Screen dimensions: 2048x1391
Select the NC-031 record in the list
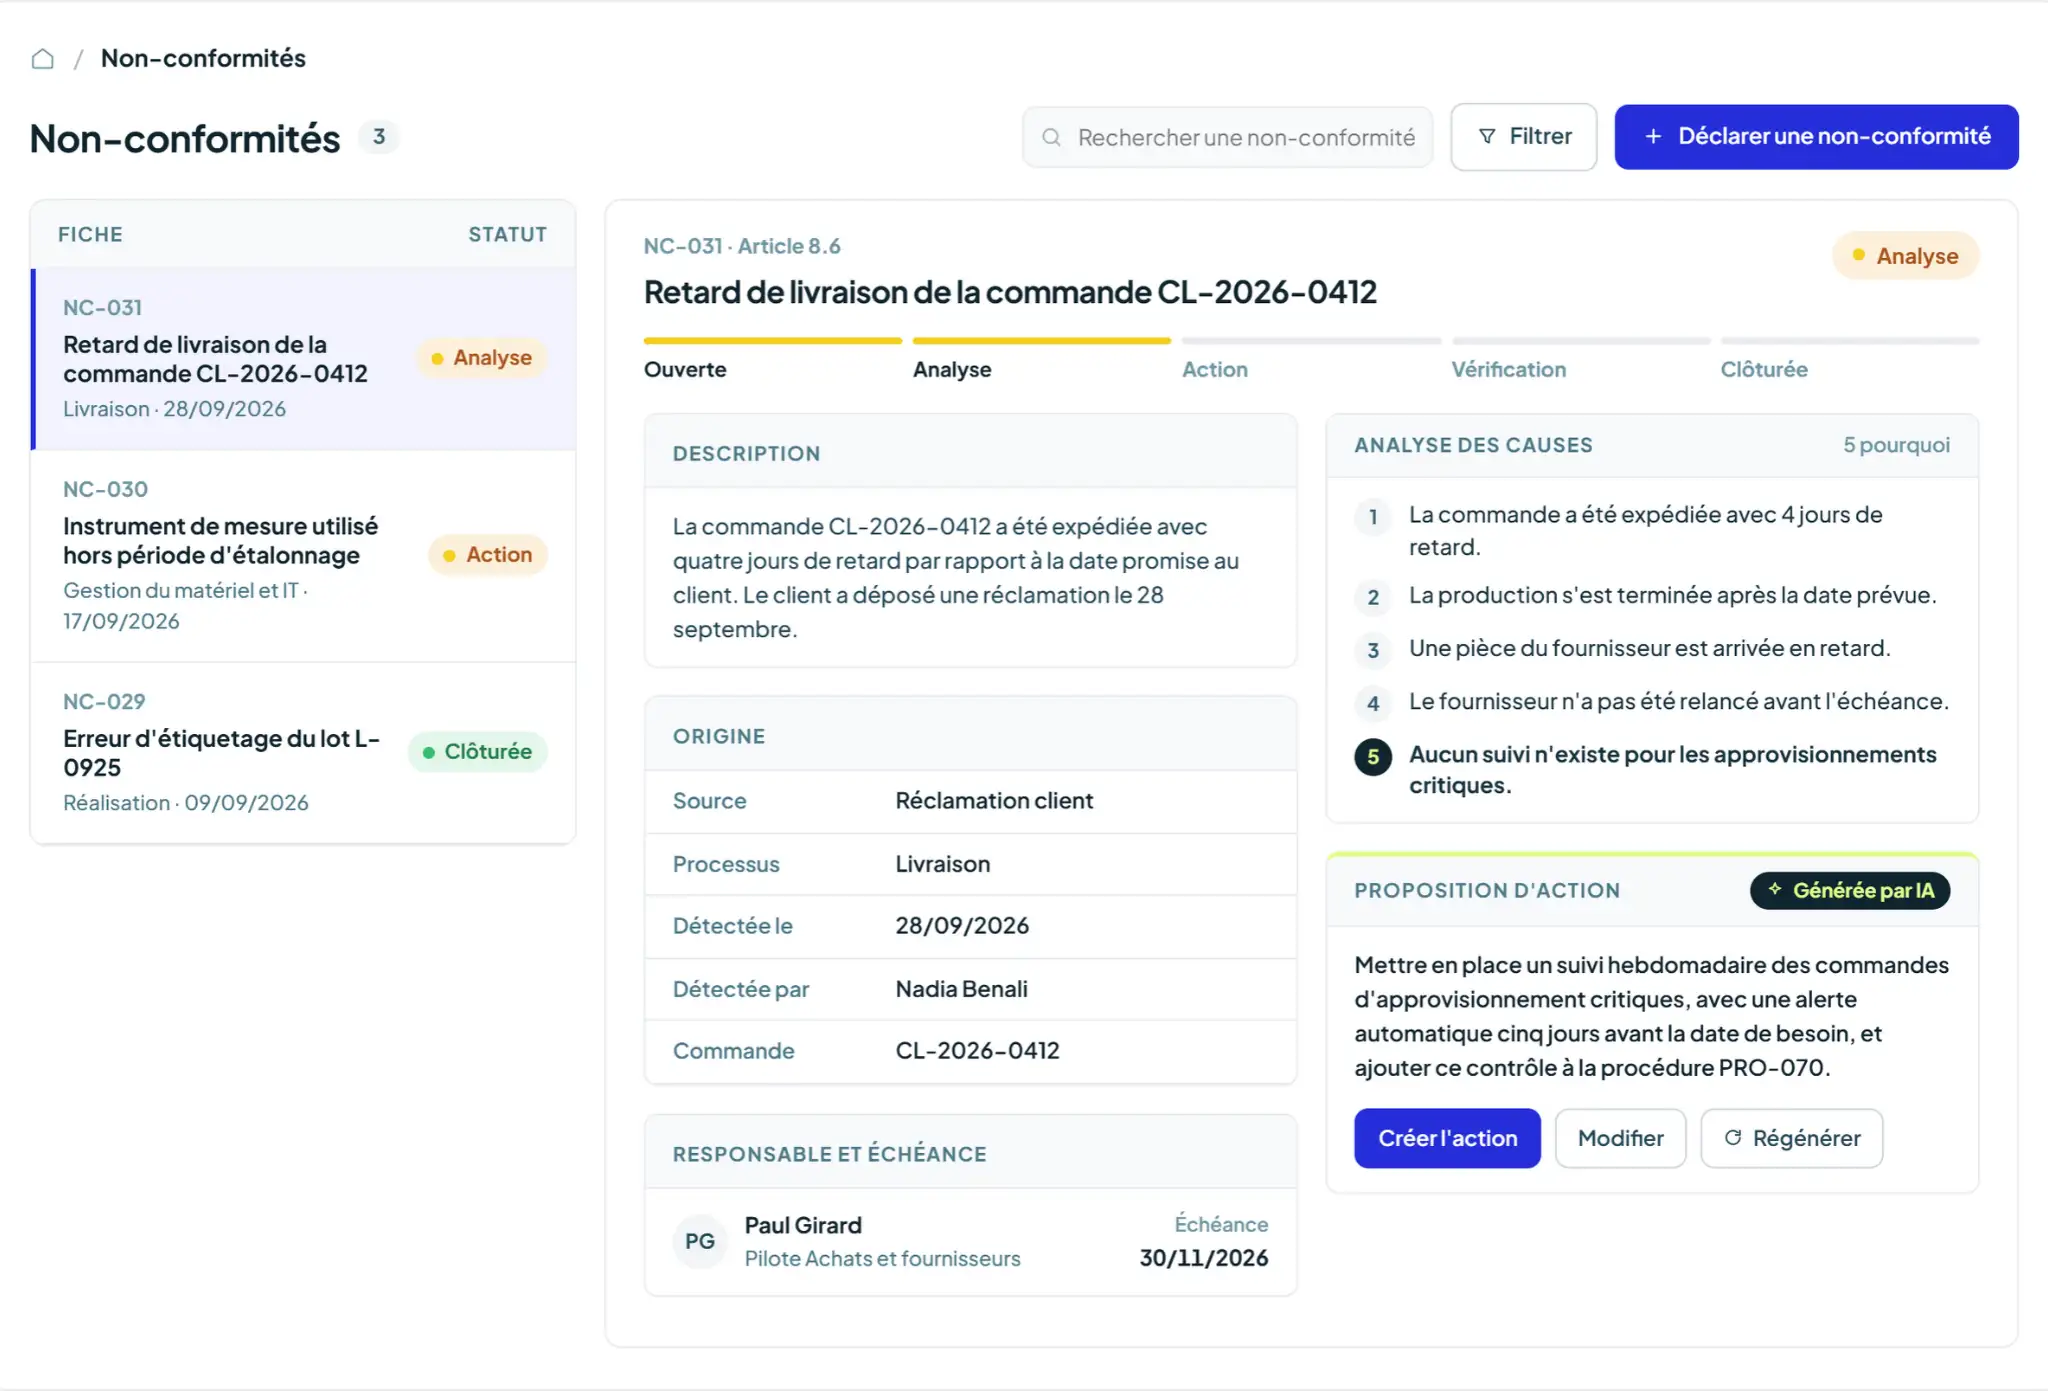click(x=304, y=359)
